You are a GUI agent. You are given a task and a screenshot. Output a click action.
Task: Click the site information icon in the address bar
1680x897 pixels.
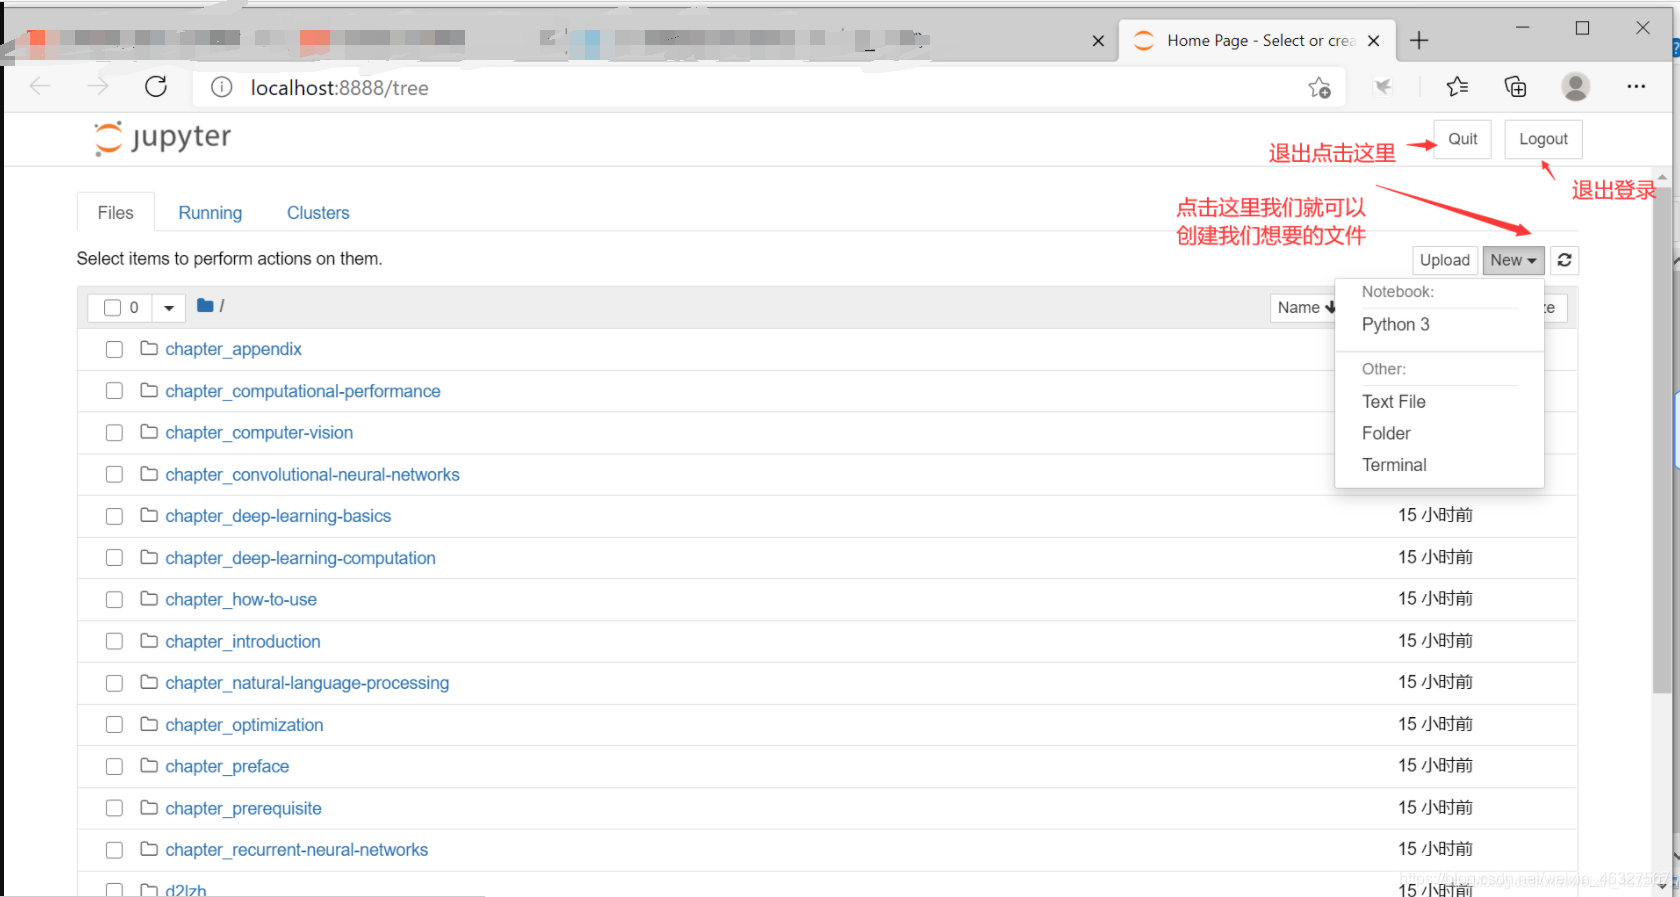click(x=222, y=88)
